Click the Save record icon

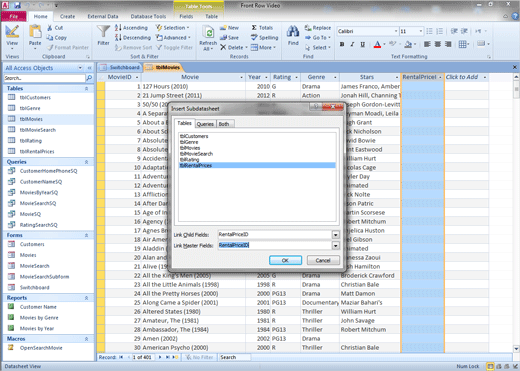point(223,37)
